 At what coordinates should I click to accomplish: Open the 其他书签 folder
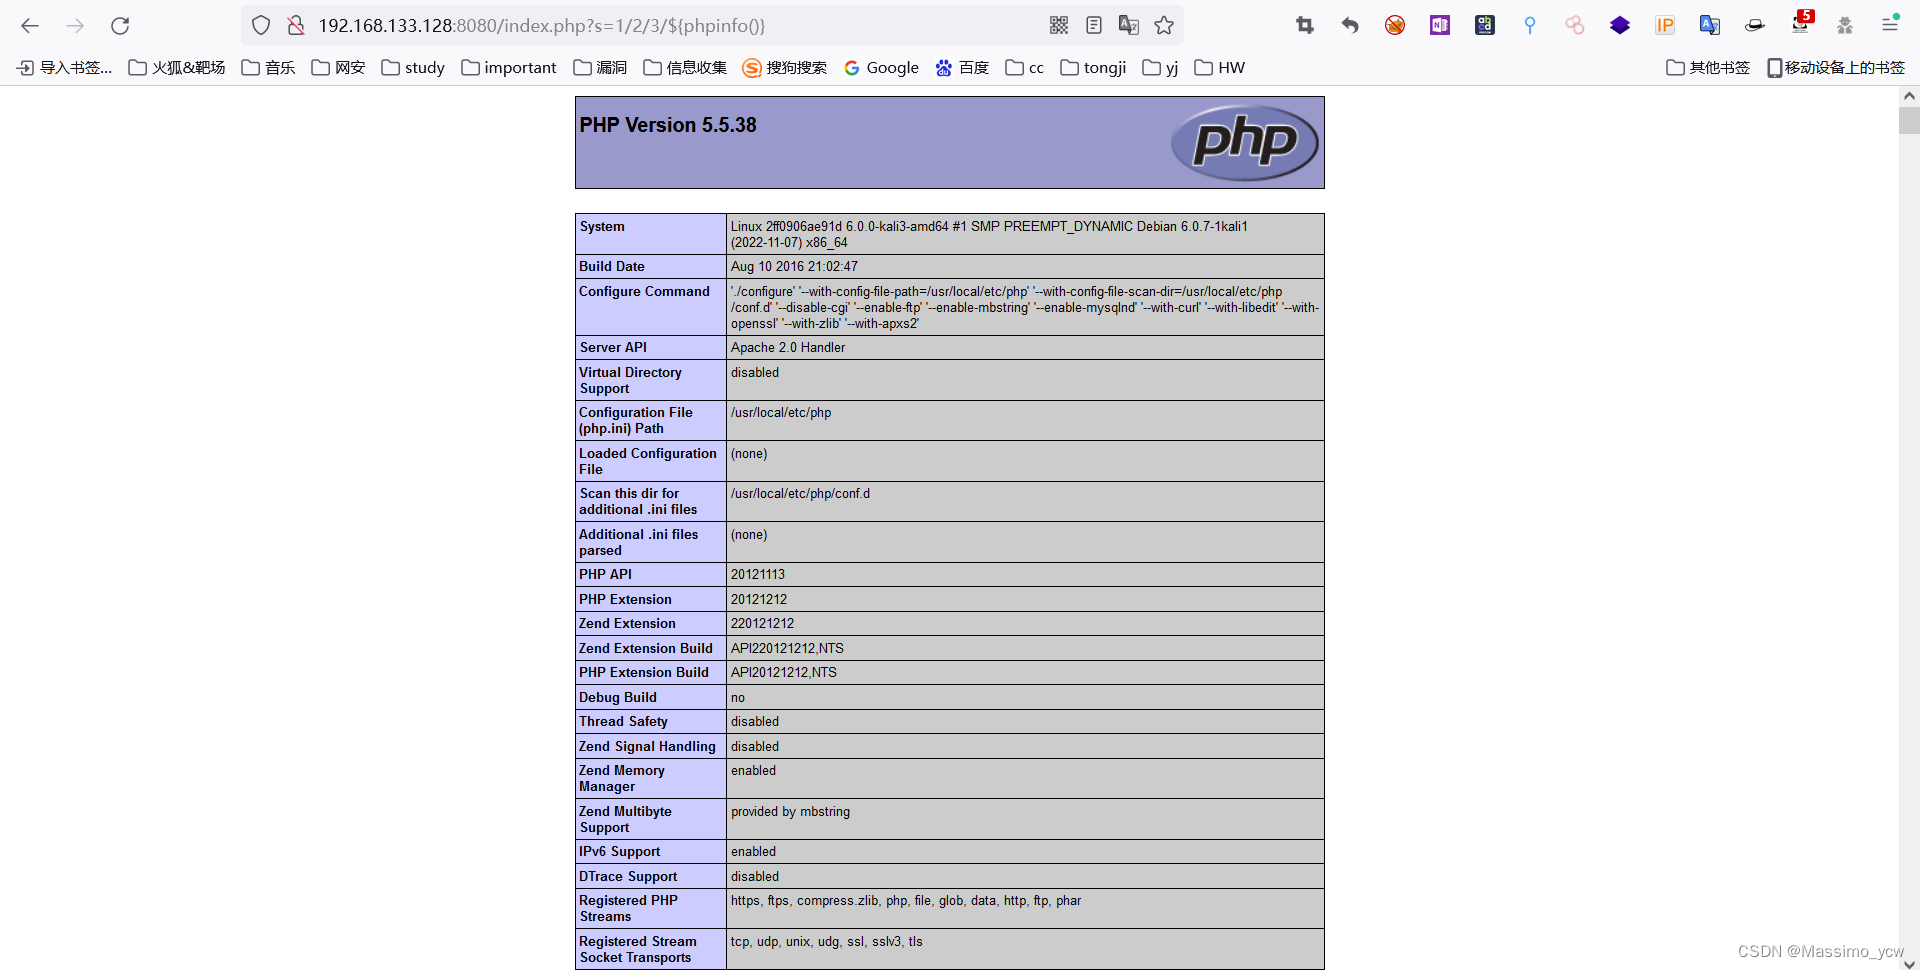click(1708, 68)
